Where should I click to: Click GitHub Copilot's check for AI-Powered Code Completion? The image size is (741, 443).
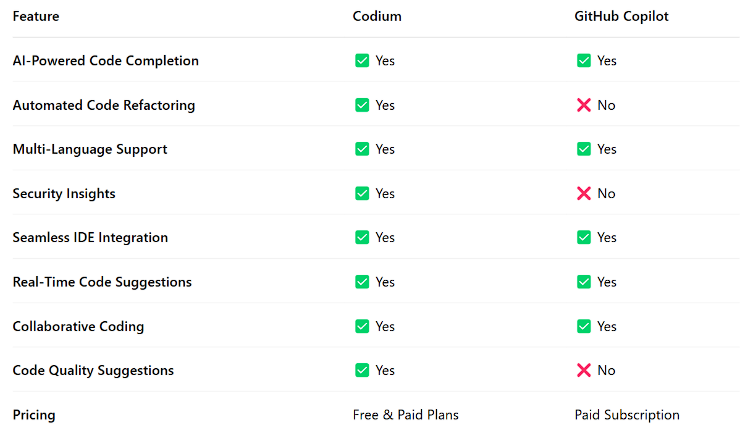click(x=584, y=61)
